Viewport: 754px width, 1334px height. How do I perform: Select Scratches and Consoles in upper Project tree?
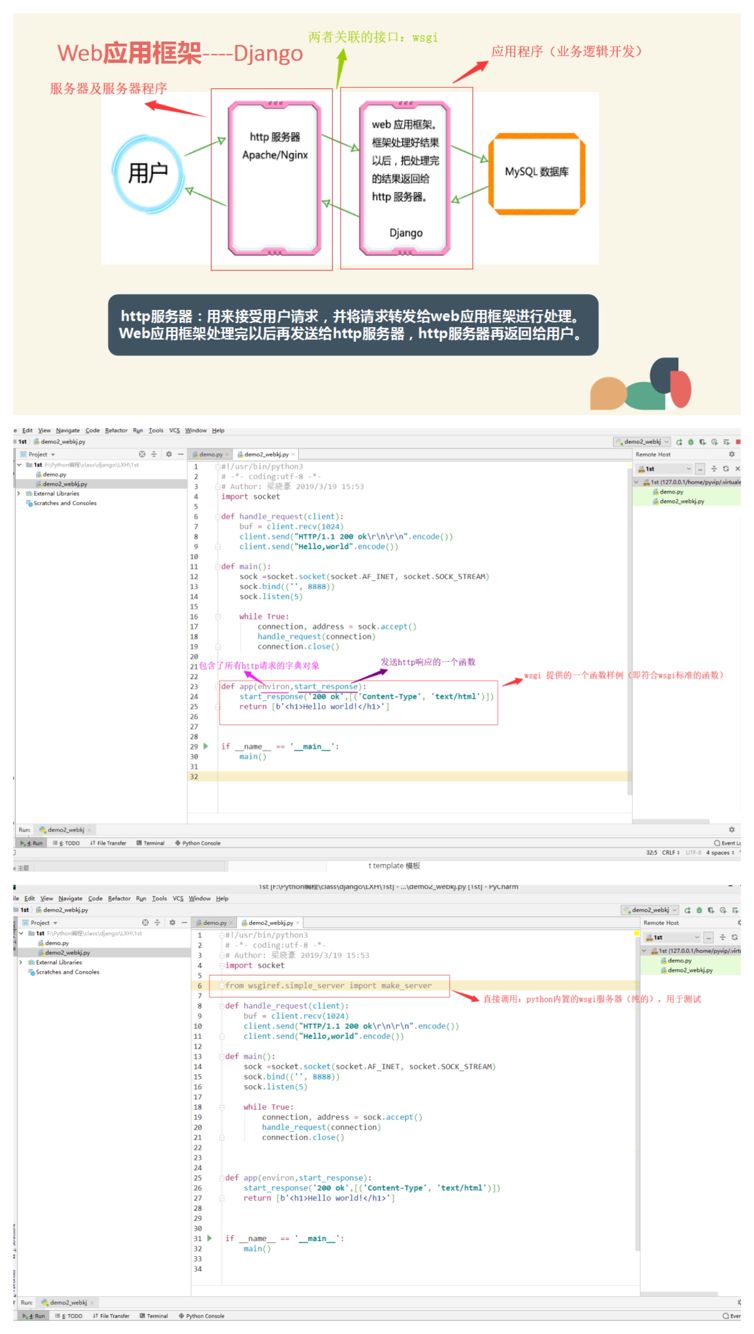(x=62, y=503)
